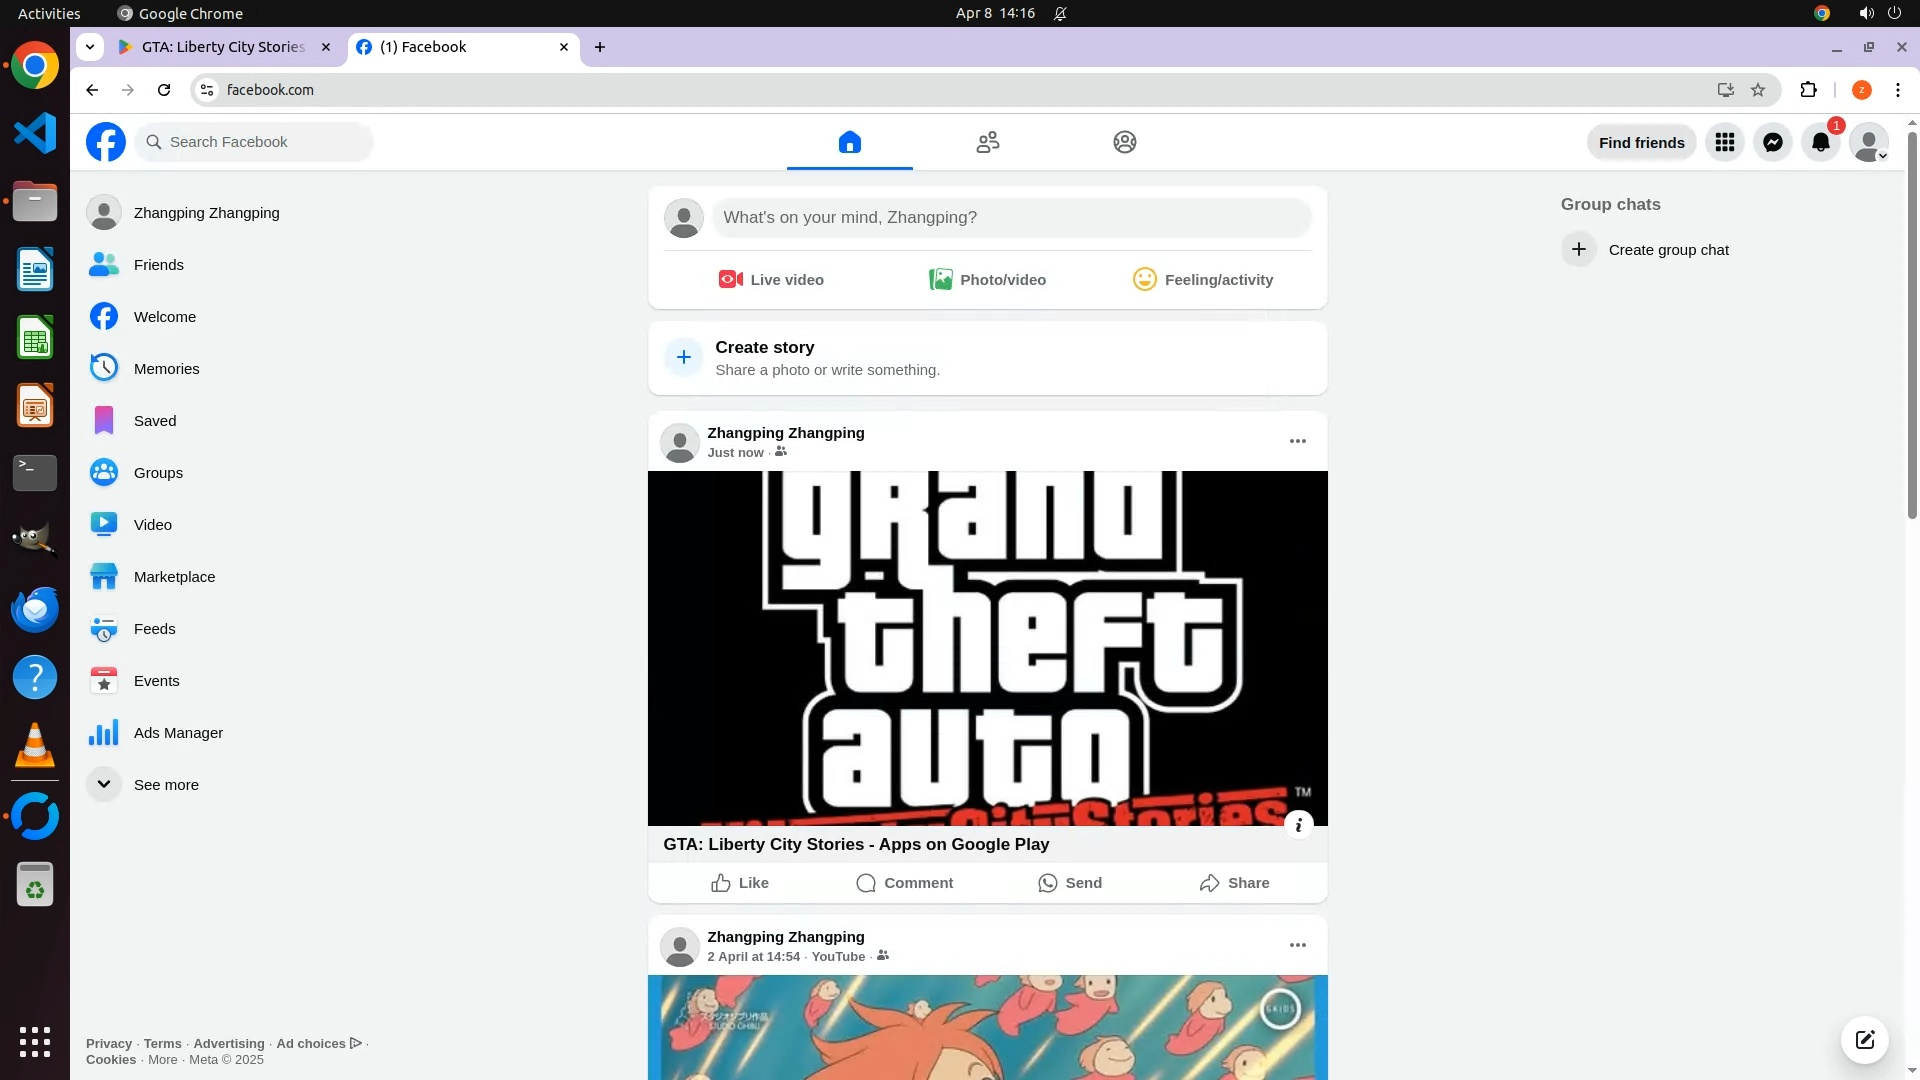Open options menu on GTA post

[1297, 441]
